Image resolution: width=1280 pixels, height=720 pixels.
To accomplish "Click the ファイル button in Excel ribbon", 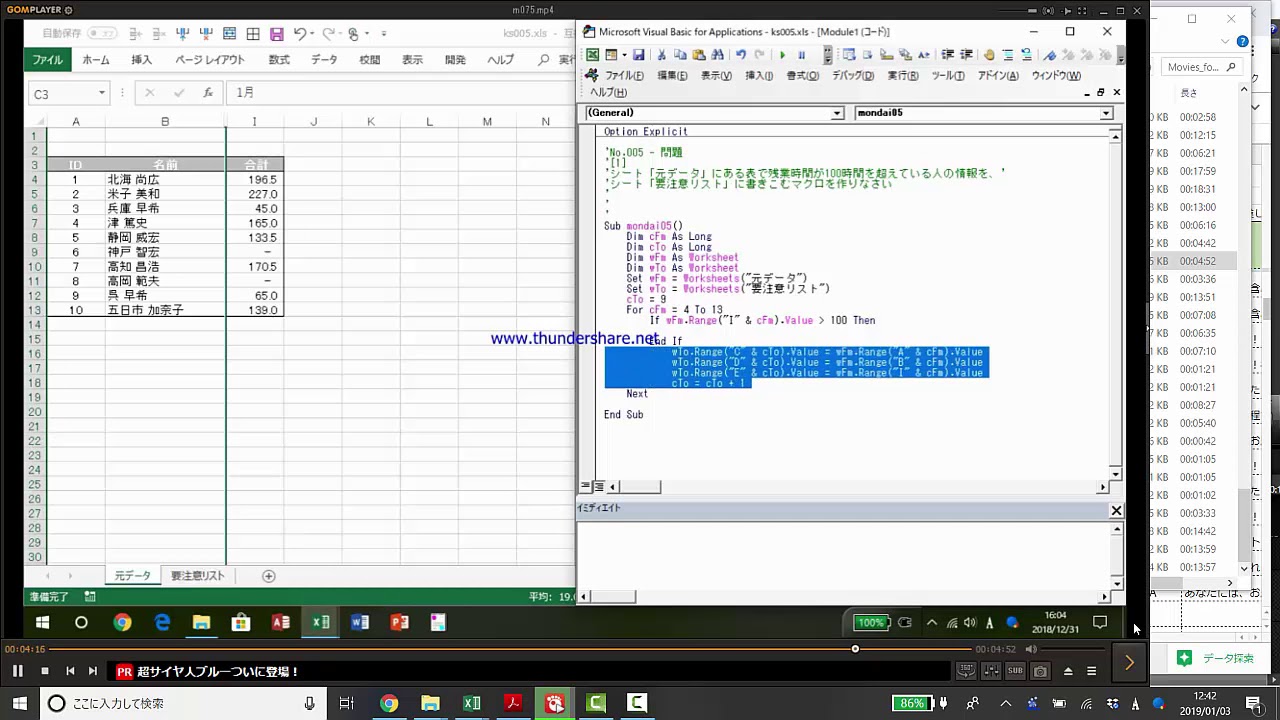I will (47, 60).
